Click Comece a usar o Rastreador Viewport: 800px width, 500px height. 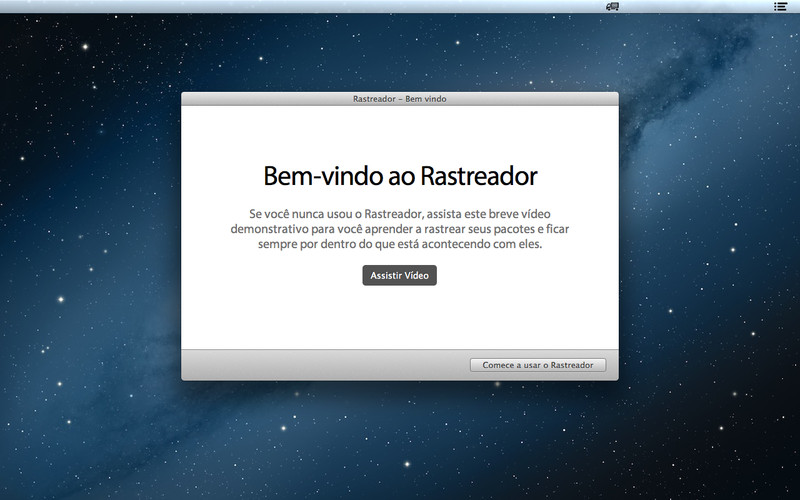(538, 365)
